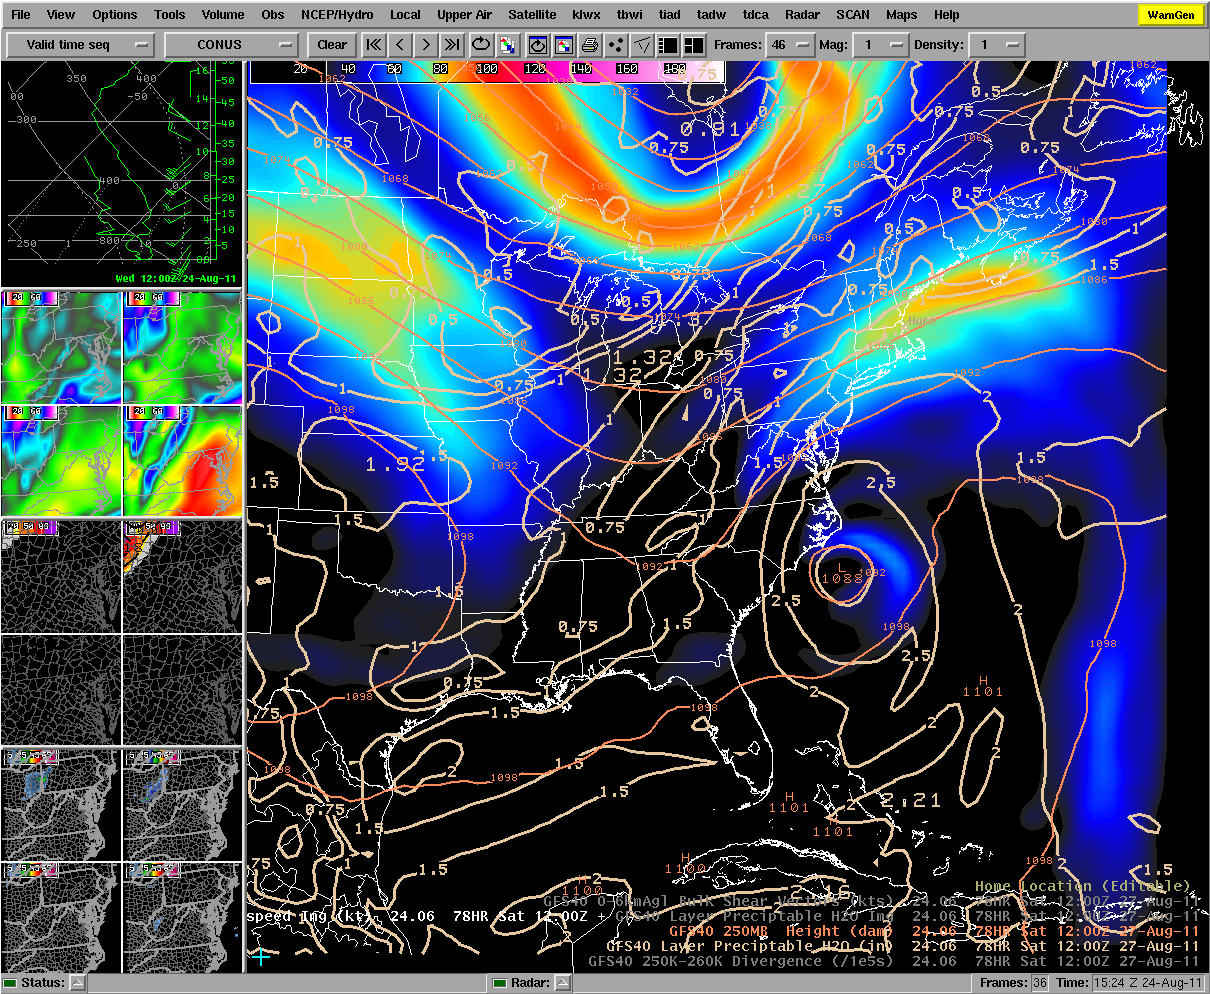Toggle GFS40 250MB Height legend
1210x994 pixels.
point(932,931)
